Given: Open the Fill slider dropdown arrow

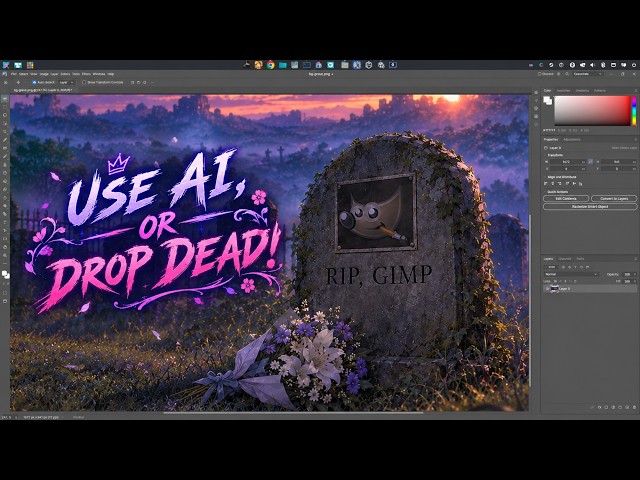Looking at the screenshot, I should (x=635, y=281).
